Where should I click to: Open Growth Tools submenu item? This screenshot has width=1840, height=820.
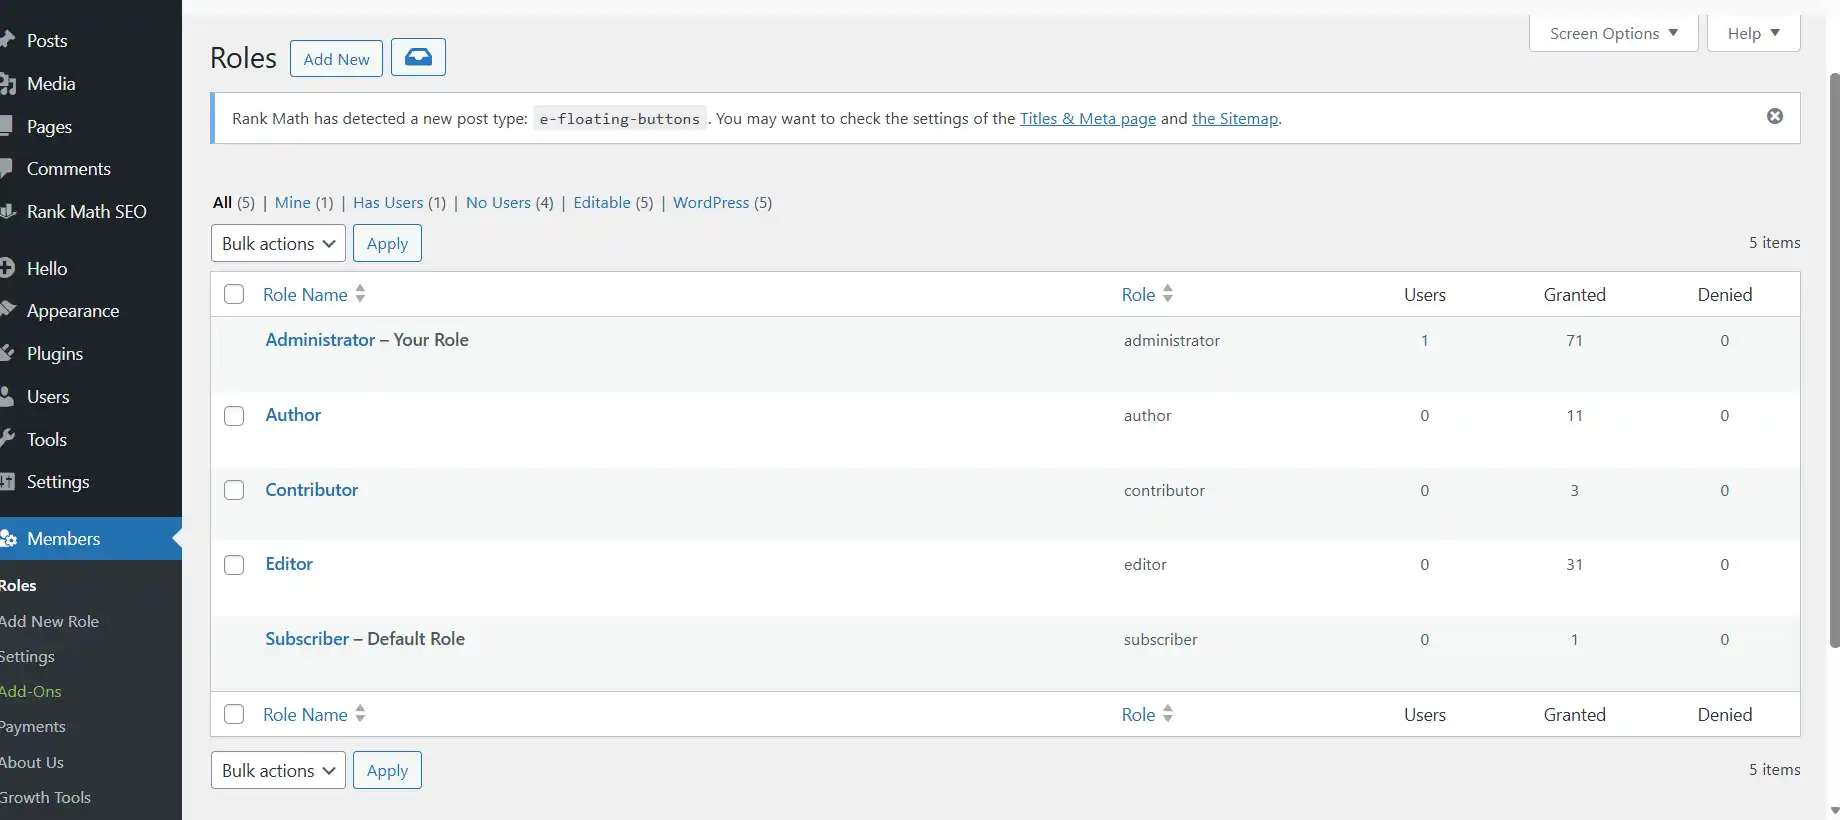(x=45, y=797)
